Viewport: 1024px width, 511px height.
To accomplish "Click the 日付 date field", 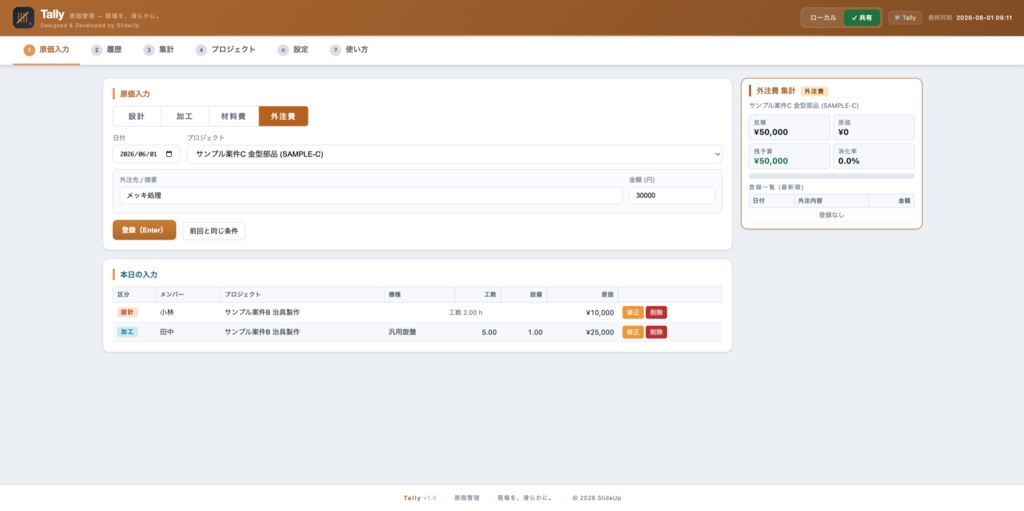I will point(146,154).
